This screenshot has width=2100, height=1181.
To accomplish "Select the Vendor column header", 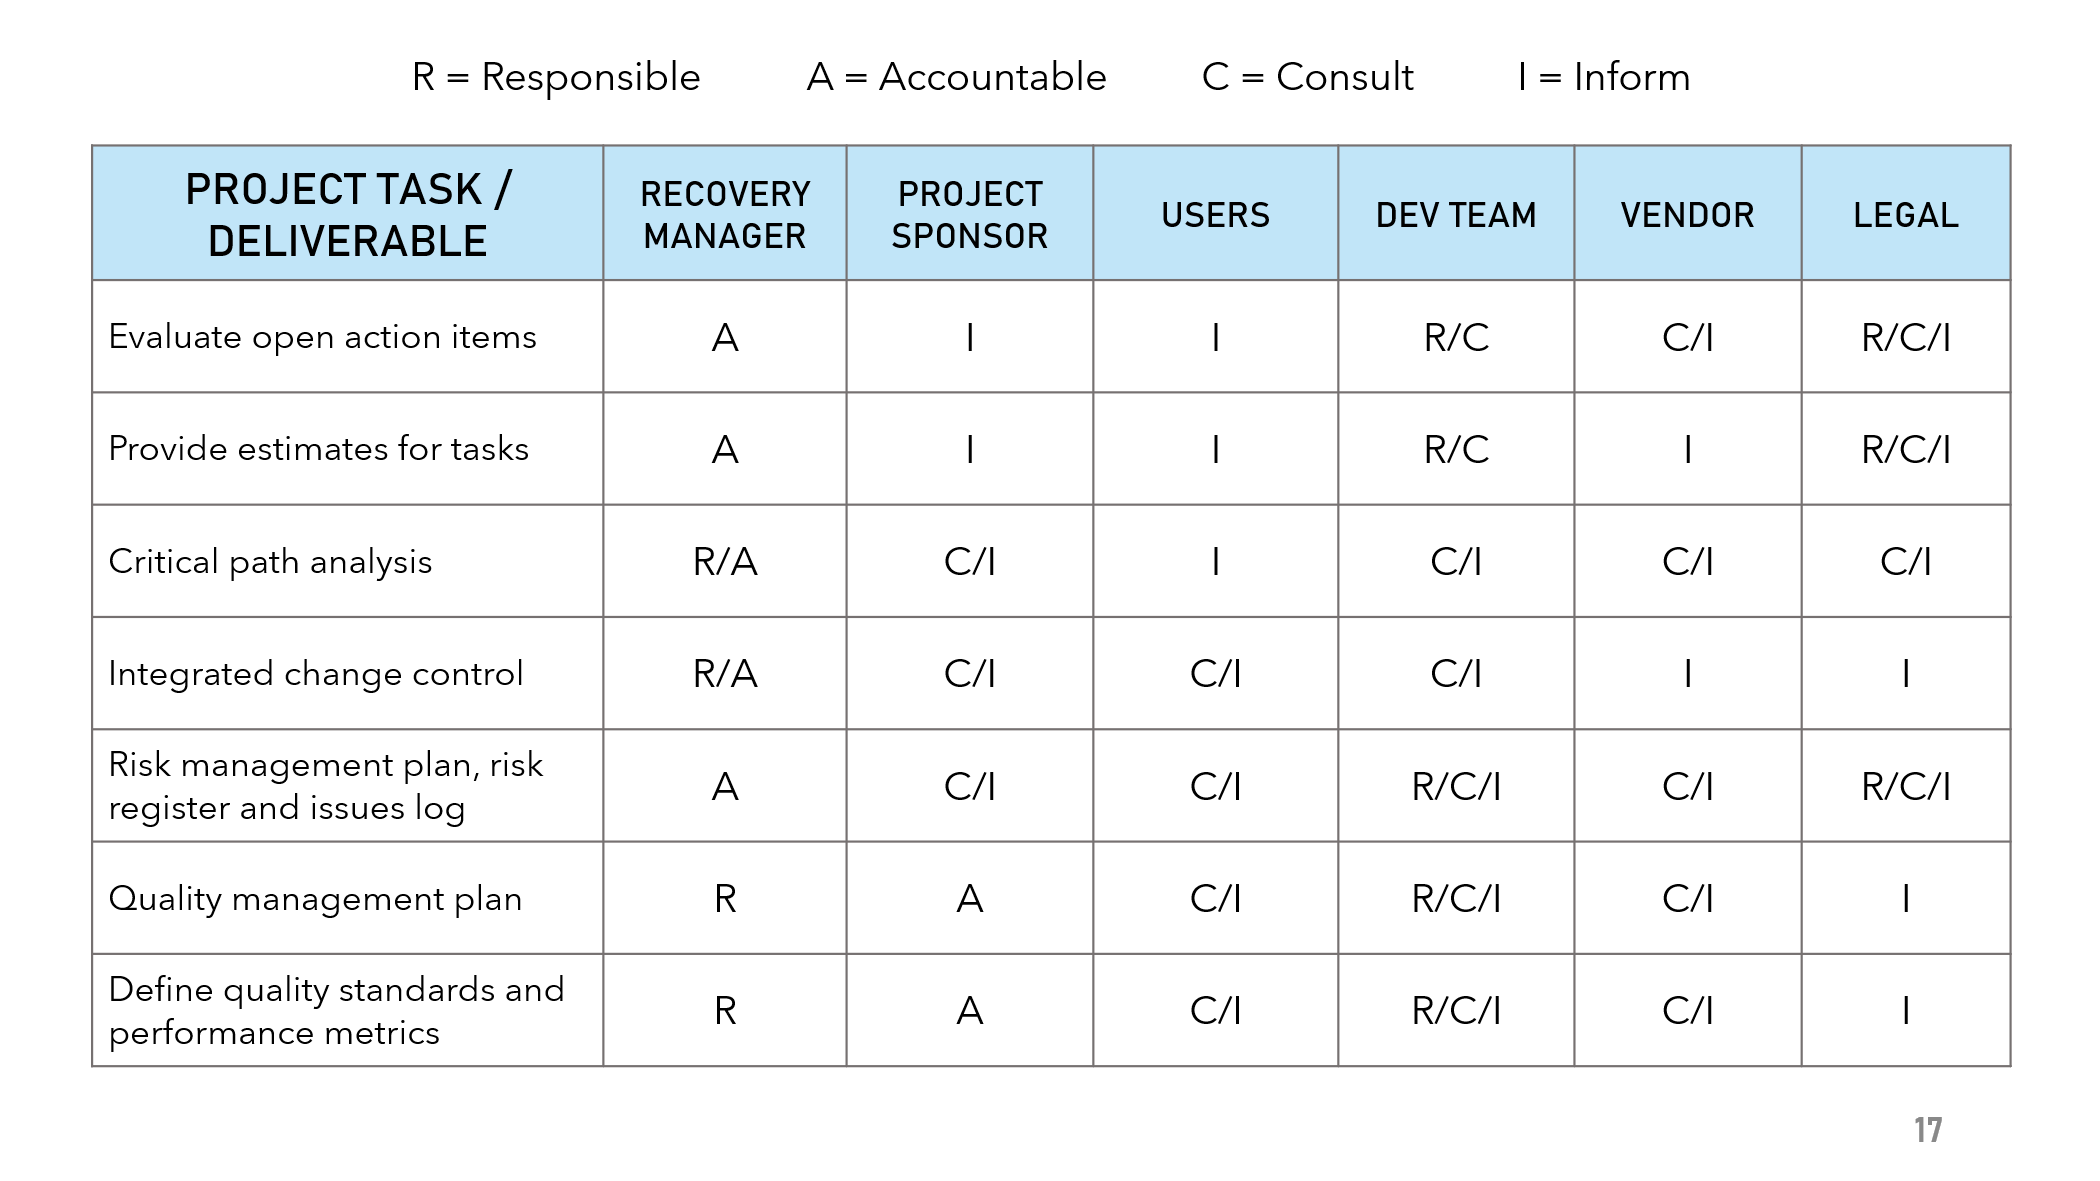I will coord(1688,214).
